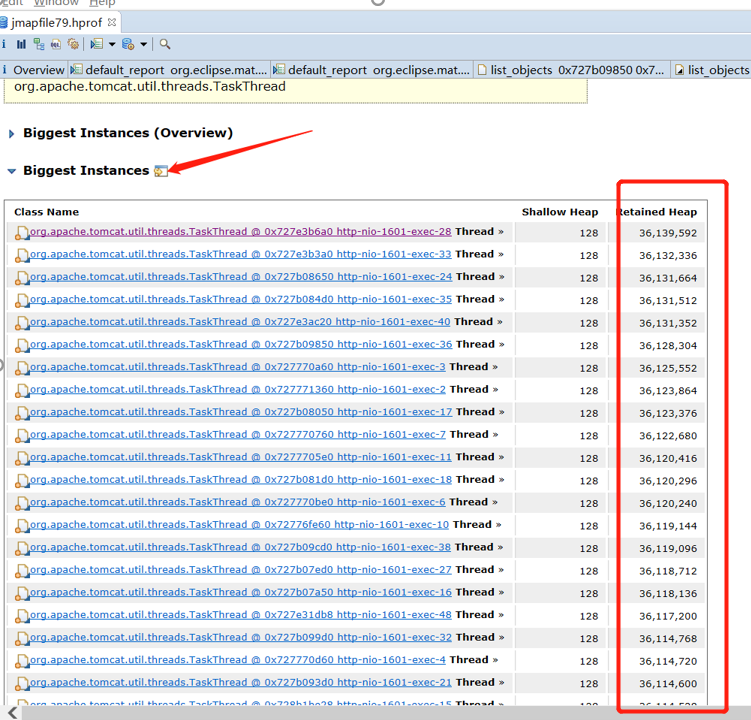Open TaskThread 0x727770a60 exec-3 link
The height and width of the screenshot is (720, 751).
[x=238, y=366]
